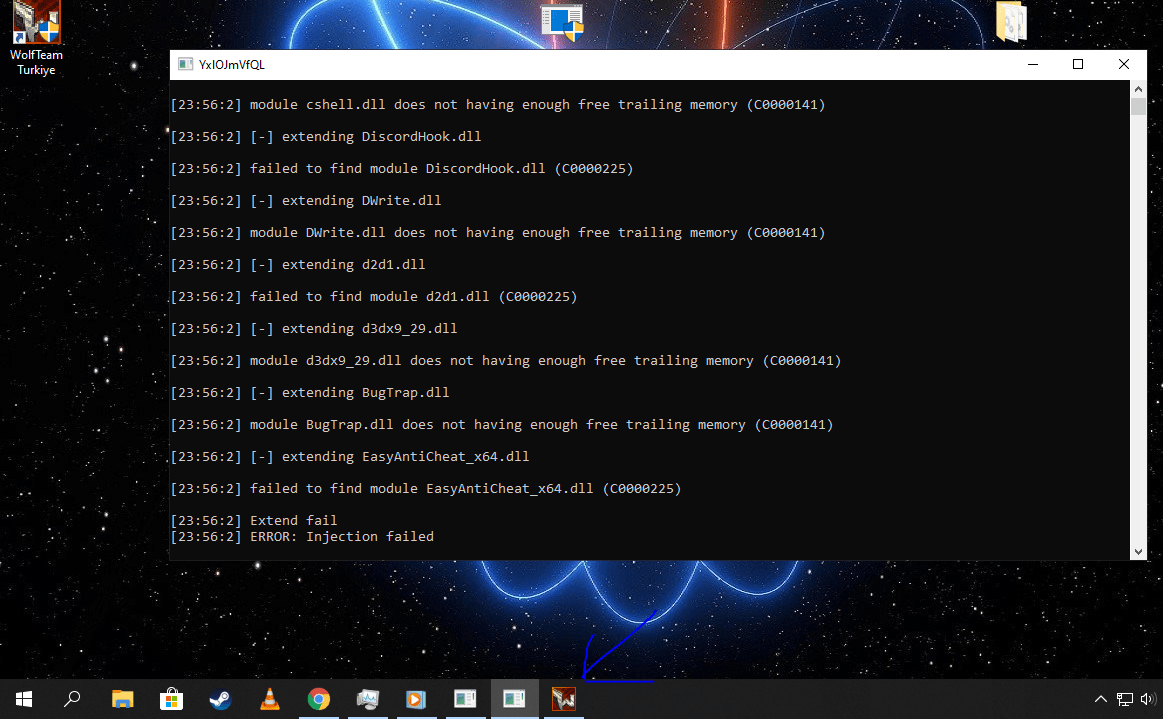Click the console scrollbar thumb
Screen dimensions: 1163x719
(x=1138, y=106)
